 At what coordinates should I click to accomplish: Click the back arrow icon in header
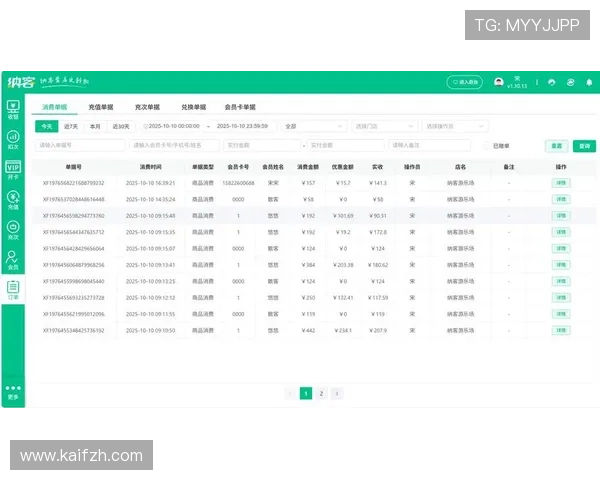[x=551, y=82]
